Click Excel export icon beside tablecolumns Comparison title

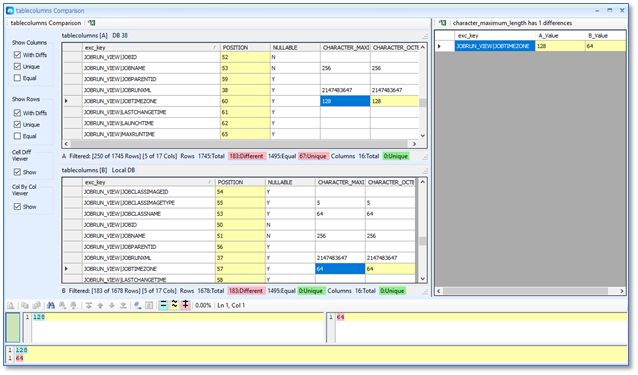pyautogui.click(x=92, y=23)
